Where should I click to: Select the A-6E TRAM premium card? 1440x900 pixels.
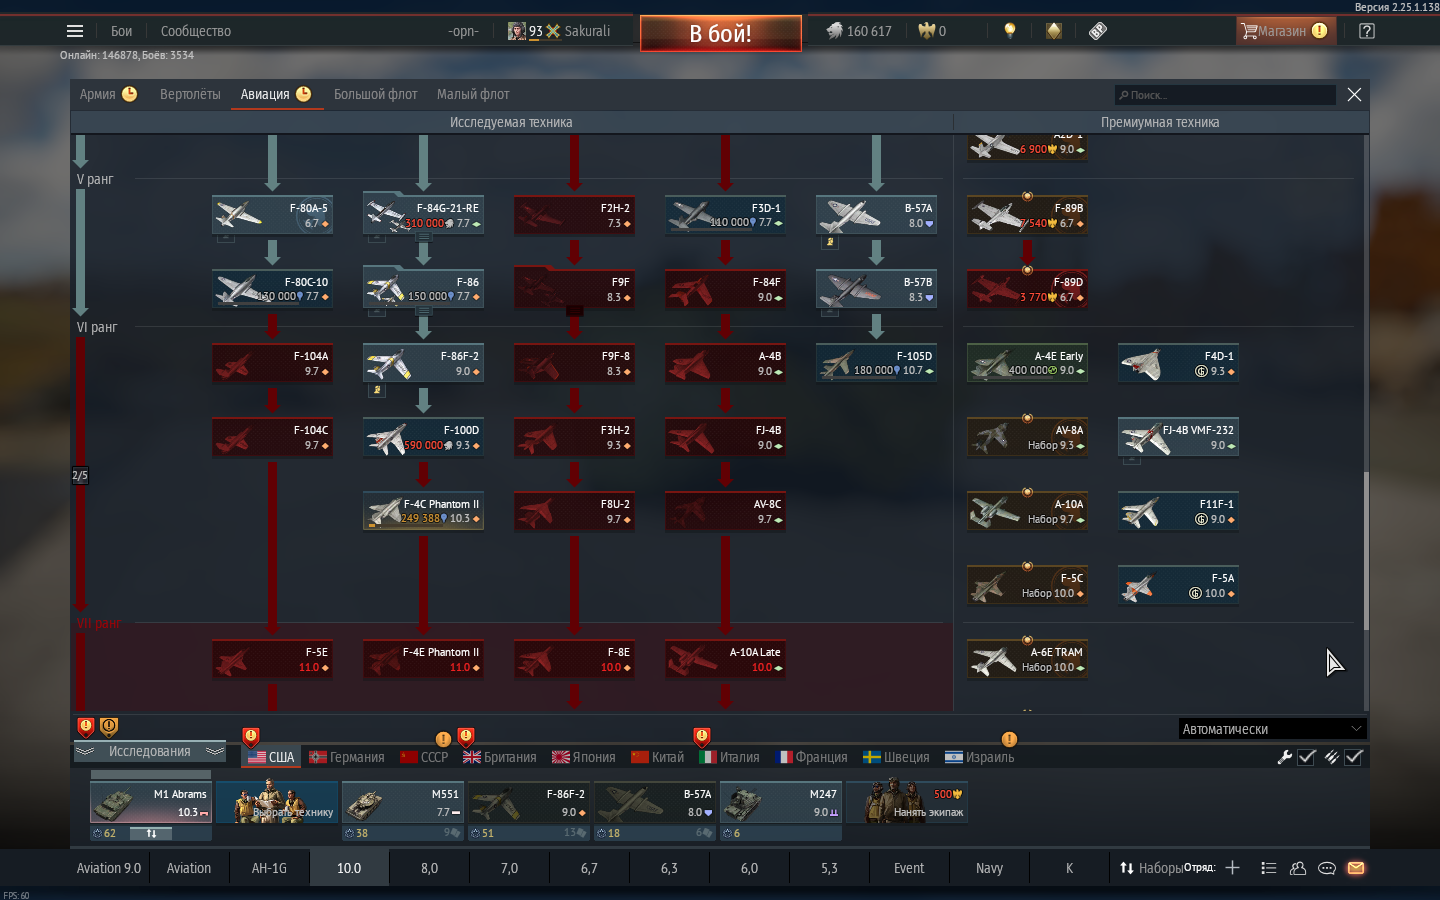click(1027, 659)
